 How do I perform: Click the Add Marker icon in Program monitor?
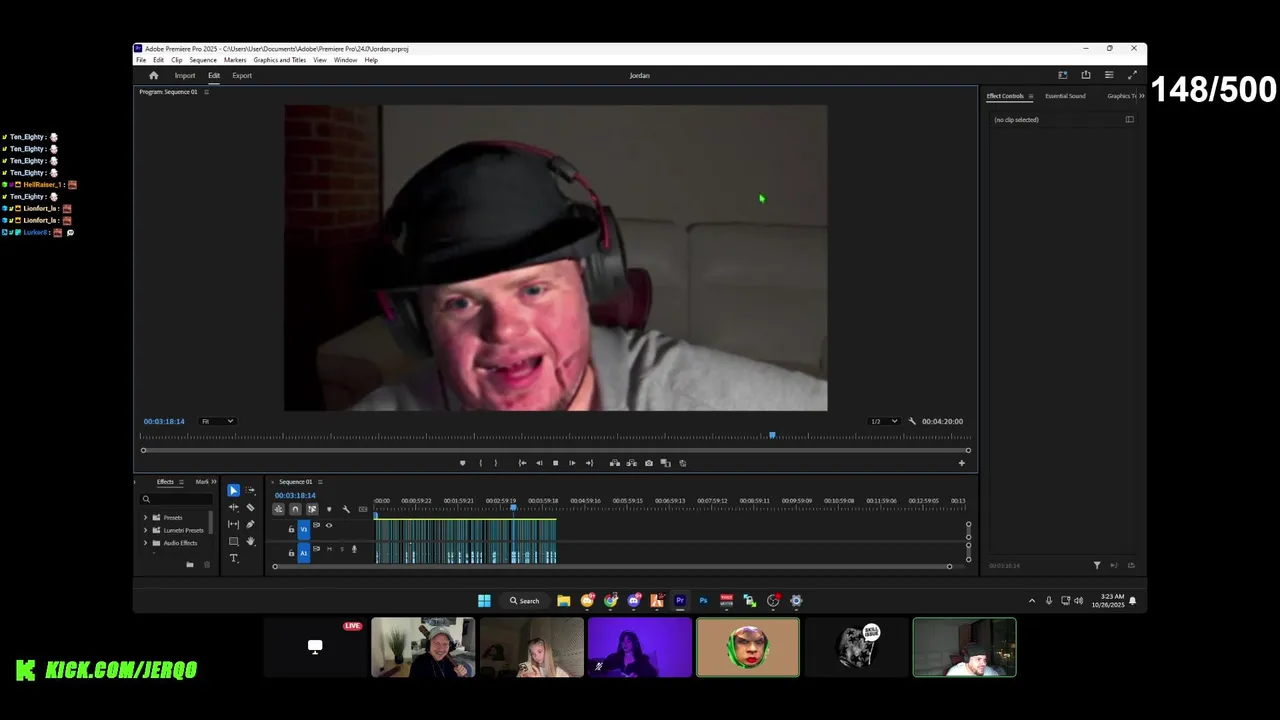[x=462, y=463]
